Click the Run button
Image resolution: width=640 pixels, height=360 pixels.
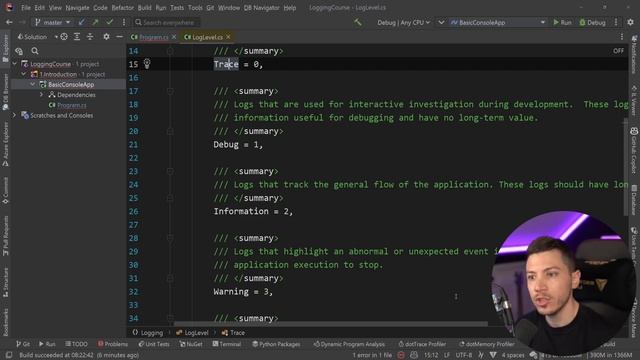tap(562, 22)
